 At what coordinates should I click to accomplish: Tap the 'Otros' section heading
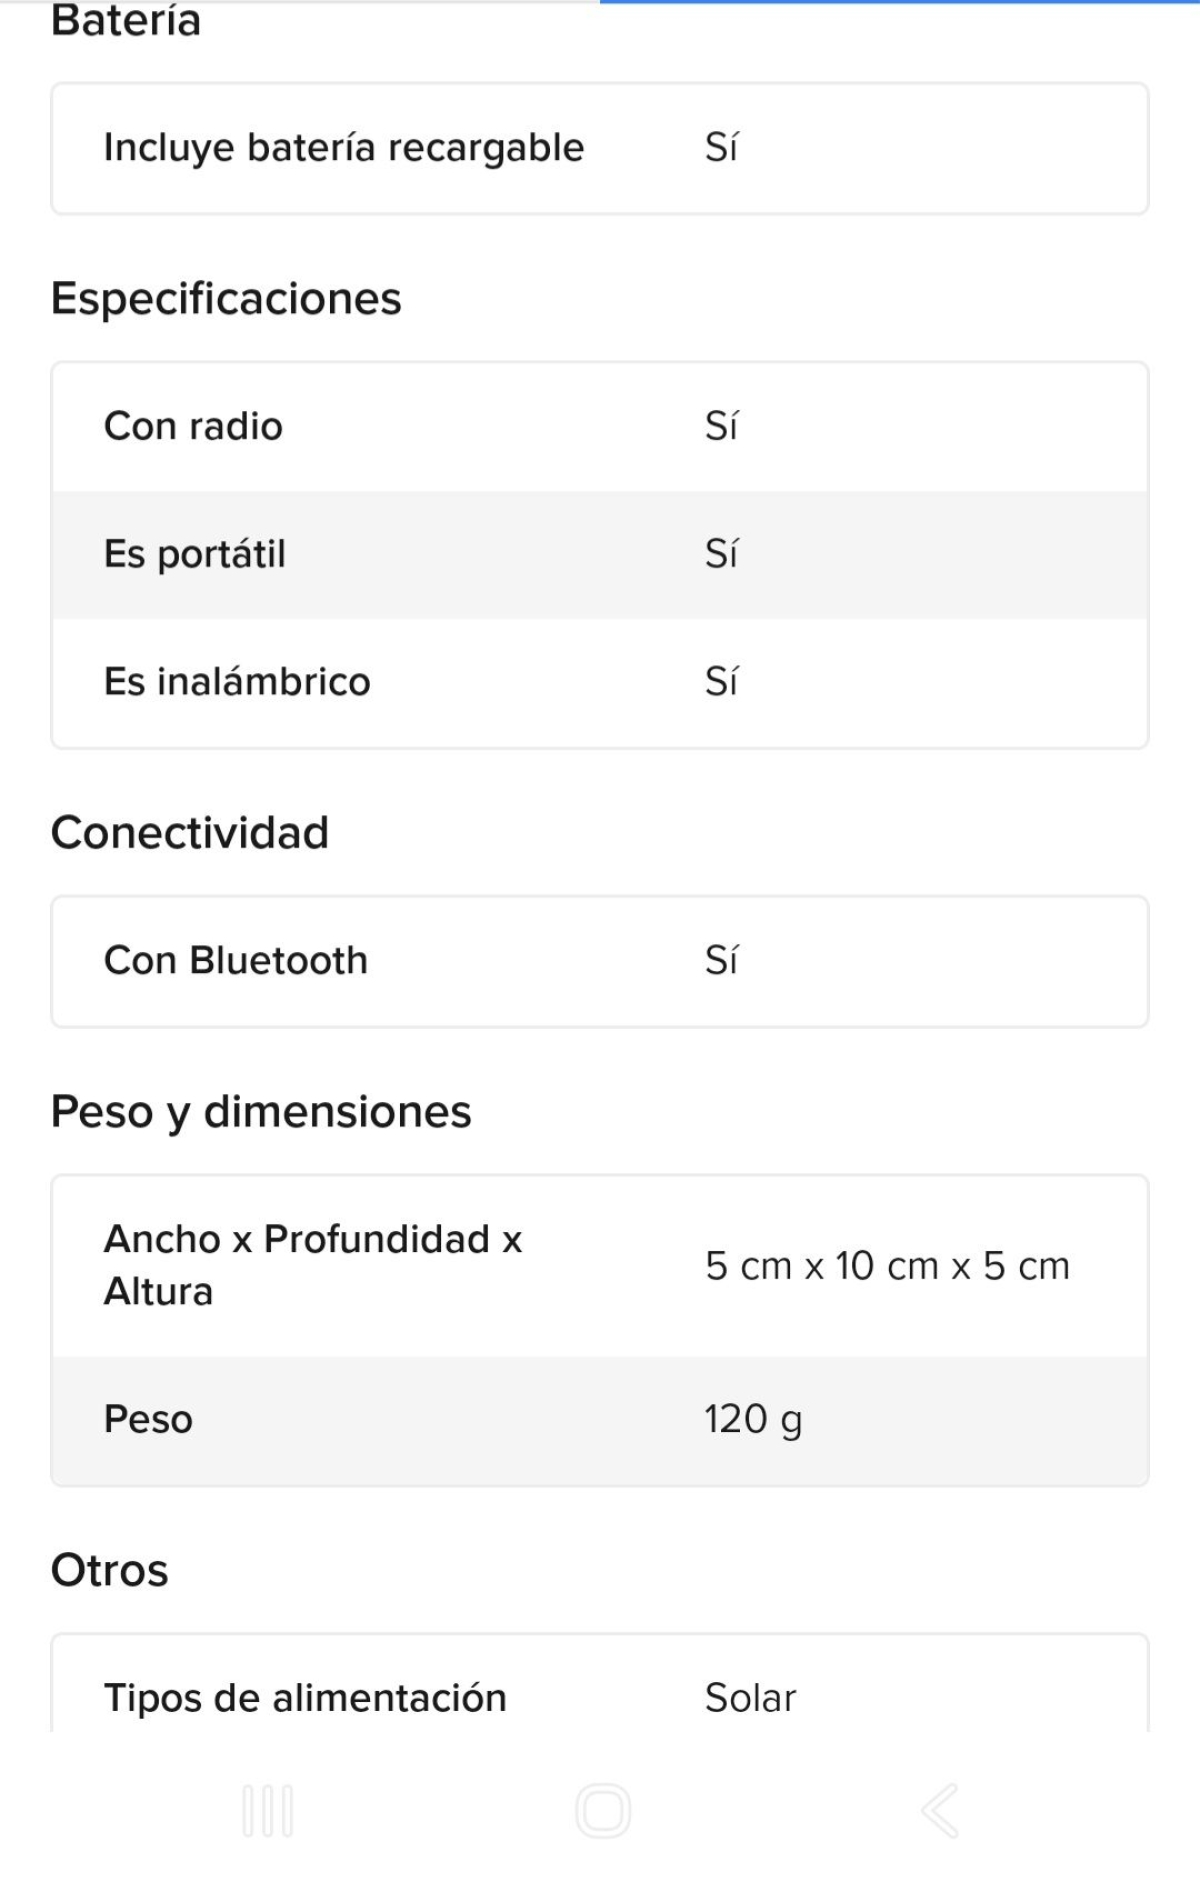click(x=110, y=1570)
